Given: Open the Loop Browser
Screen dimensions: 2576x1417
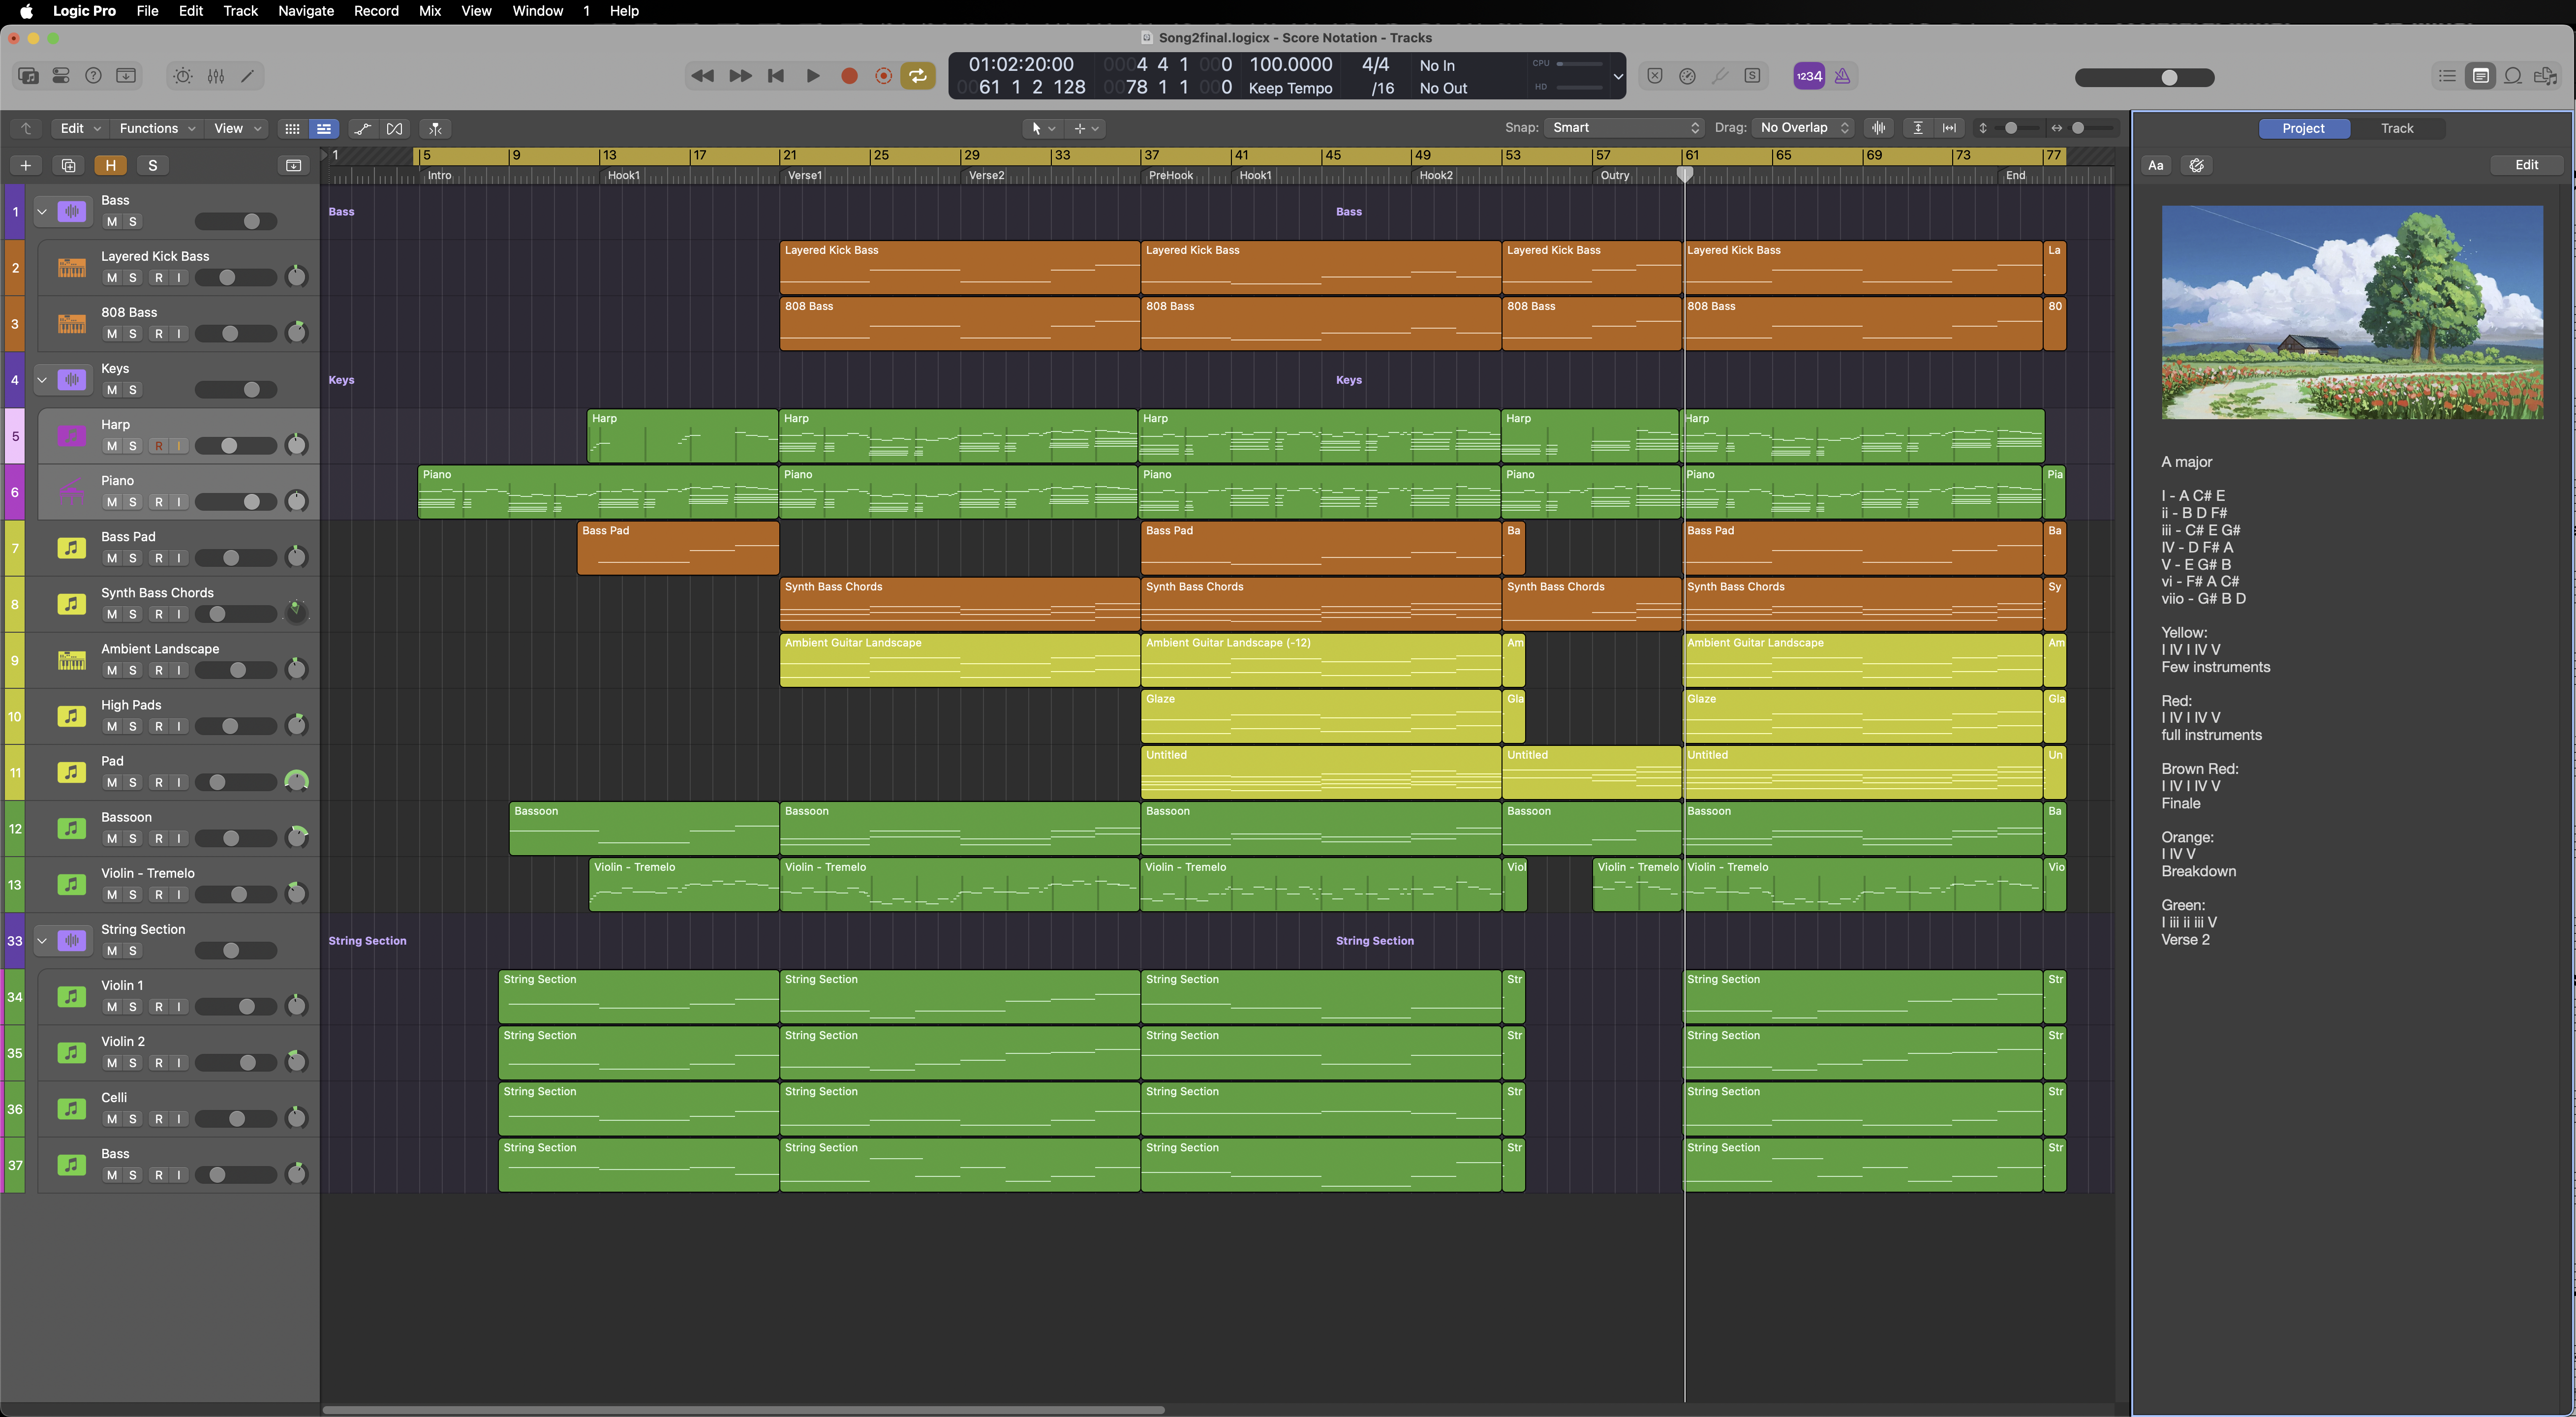Looking at the screenshot, I should click(x=2513, y=76).
